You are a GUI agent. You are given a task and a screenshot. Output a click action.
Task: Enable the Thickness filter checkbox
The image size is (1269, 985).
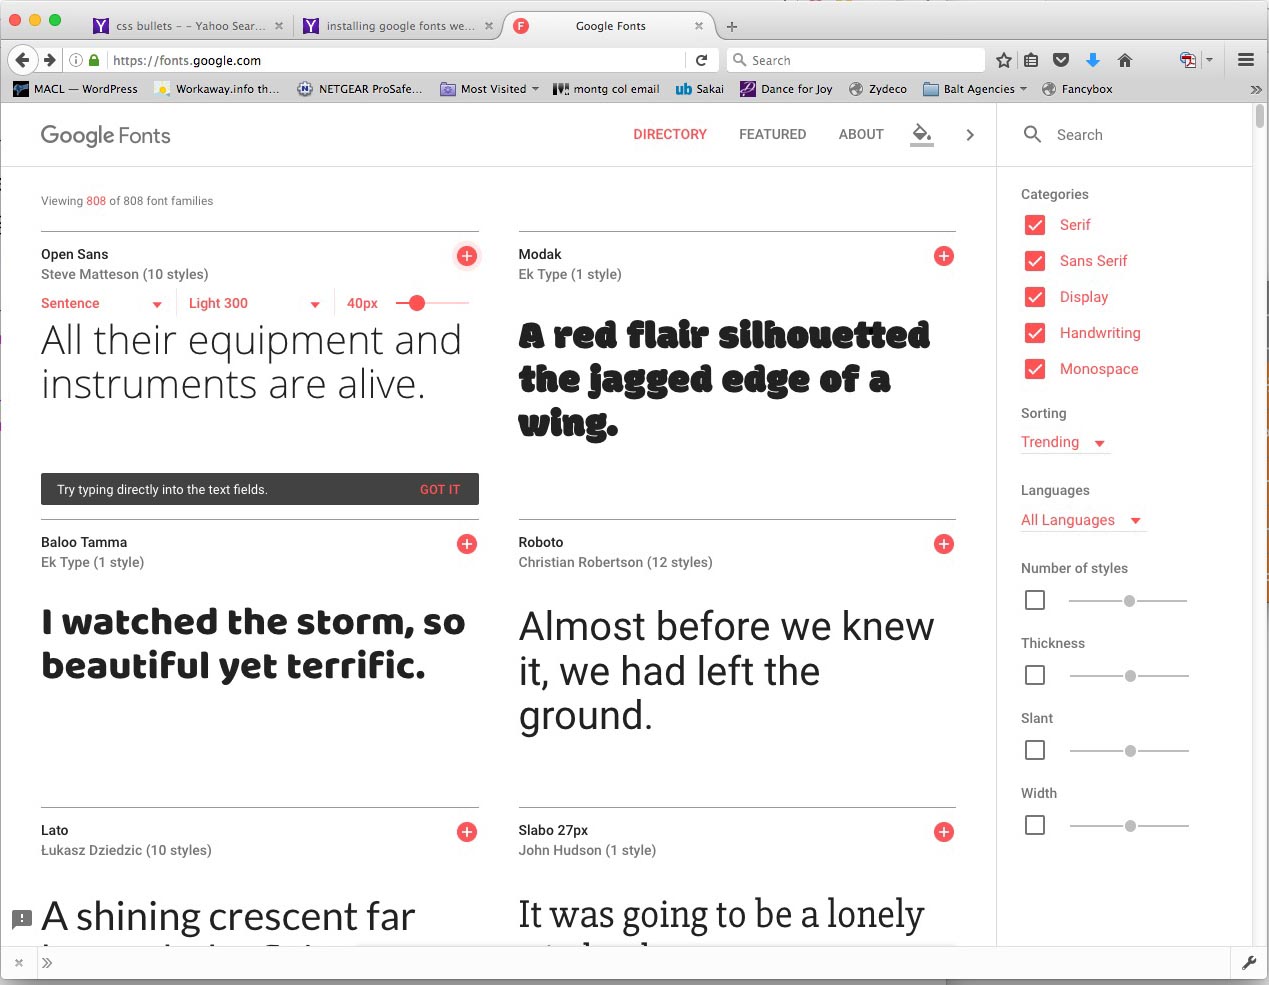[x=1035, y=675]
